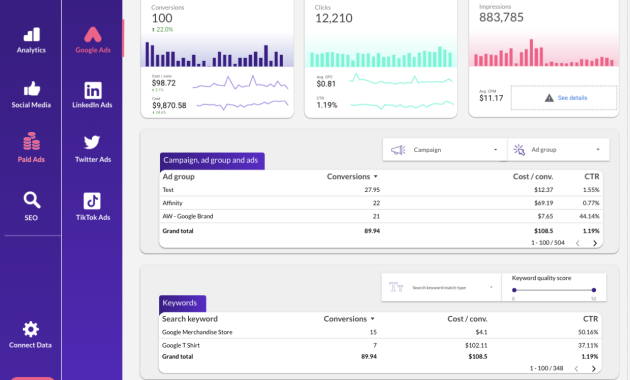Click the 12,210 clicks value
Viewport: 630px width, 380px height.
pos(333,18)
